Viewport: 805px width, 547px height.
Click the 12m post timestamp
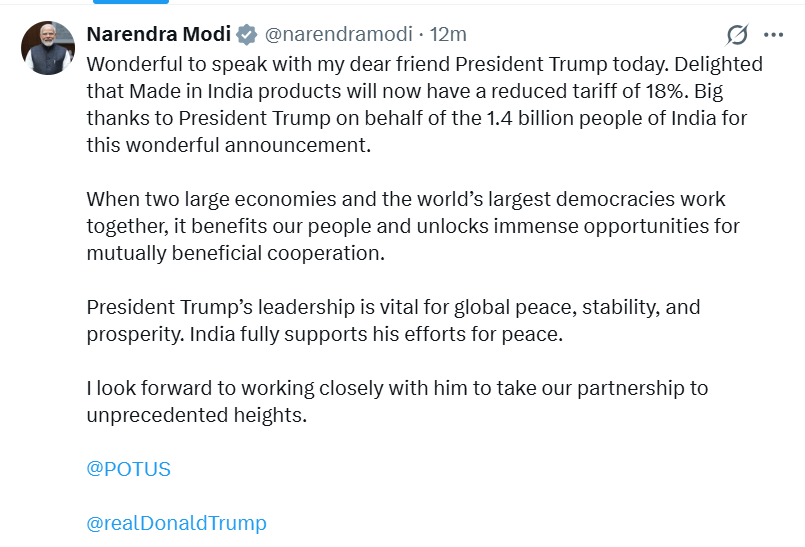click(448, 35)
